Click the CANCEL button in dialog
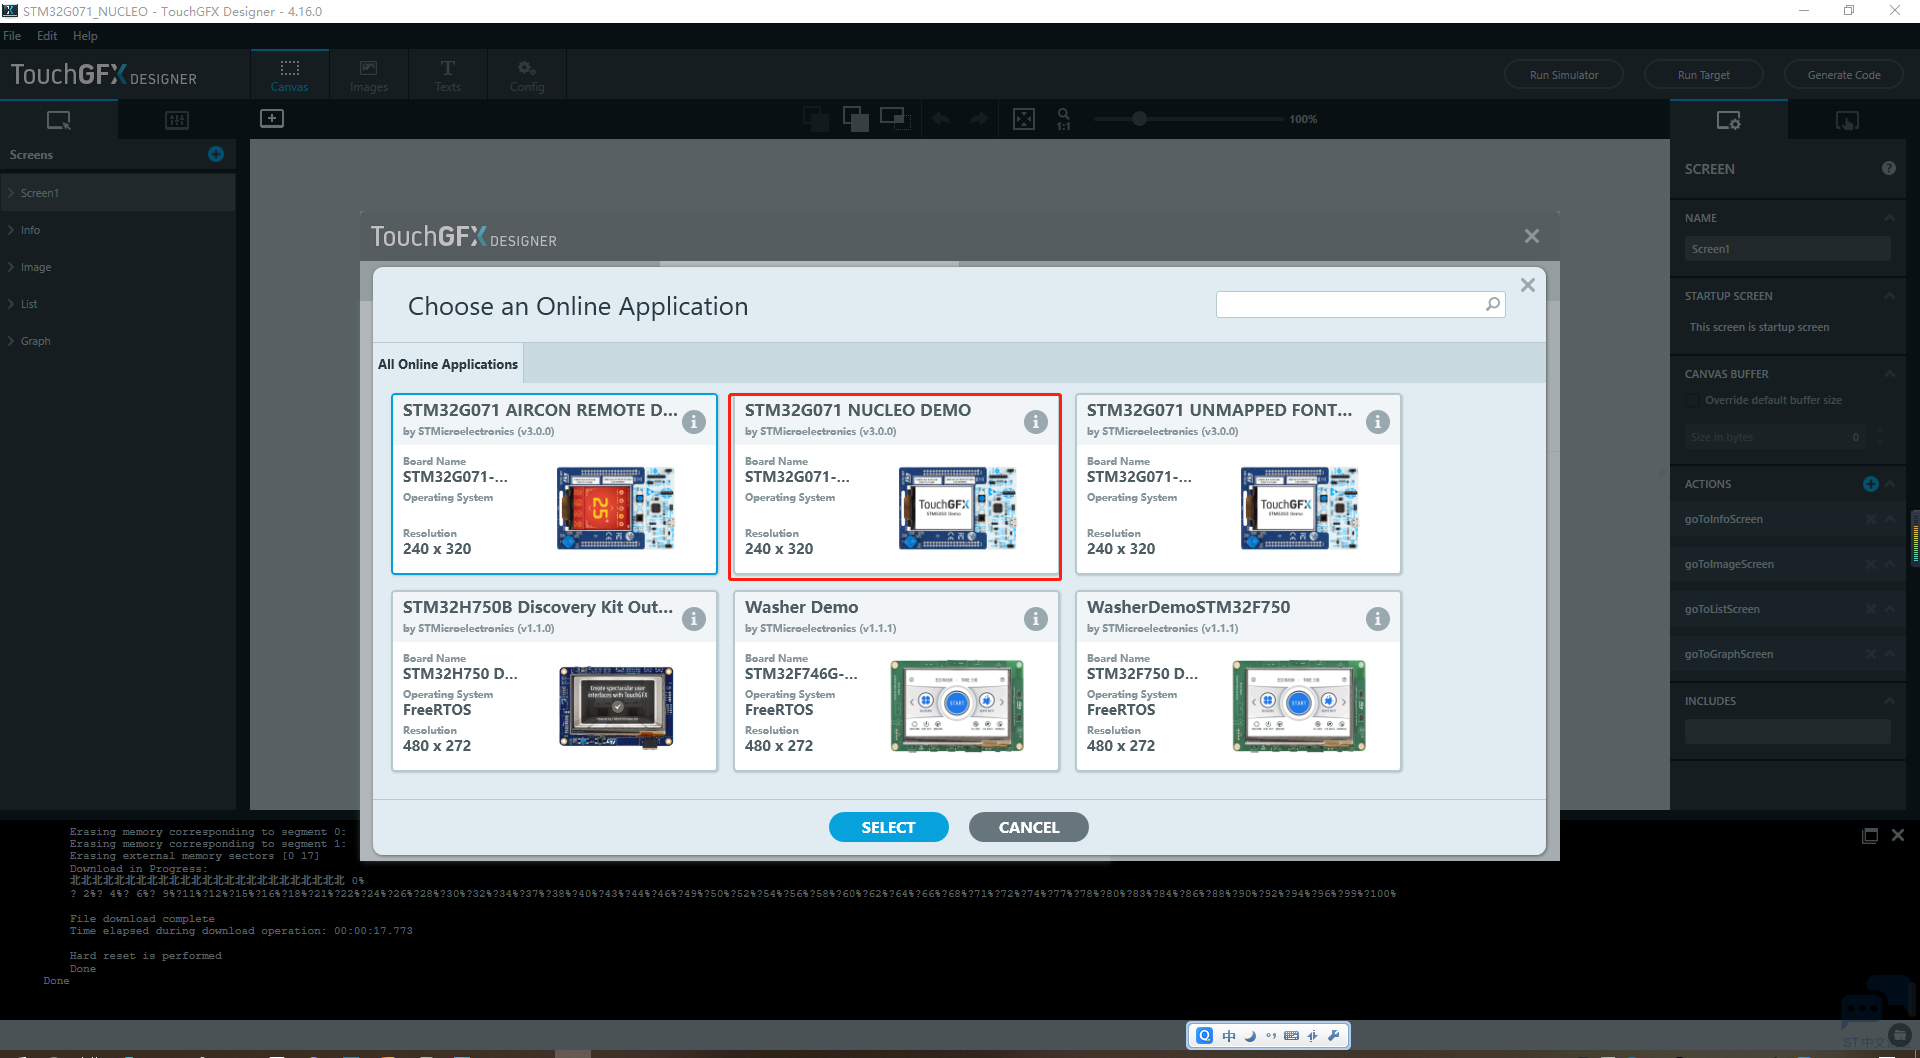 (1028, 827)
